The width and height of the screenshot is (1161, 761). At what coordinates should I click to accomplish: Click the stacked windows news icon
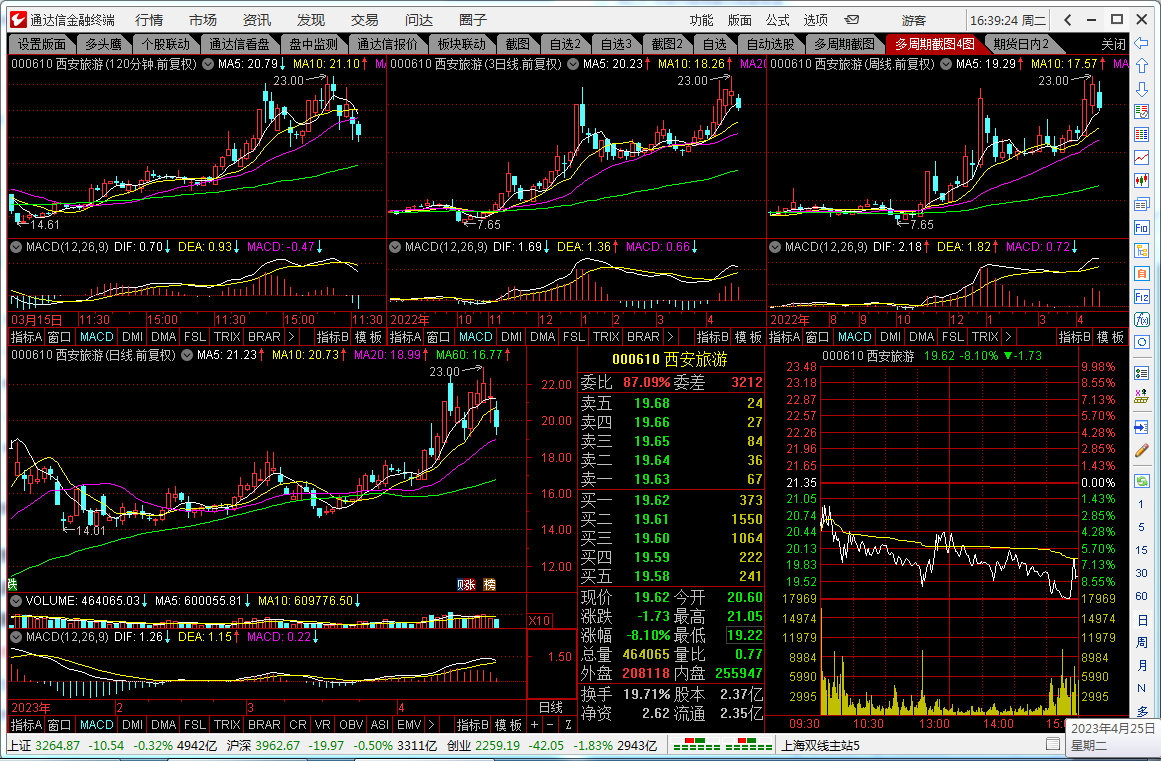pyautogui.click(x=1142, y=204)
